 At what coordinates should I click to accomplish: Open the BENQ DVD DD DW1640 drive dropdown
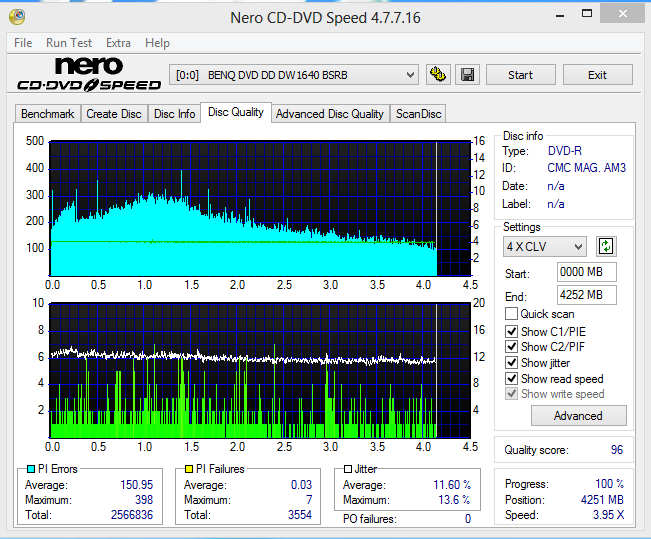click(294, 75)
